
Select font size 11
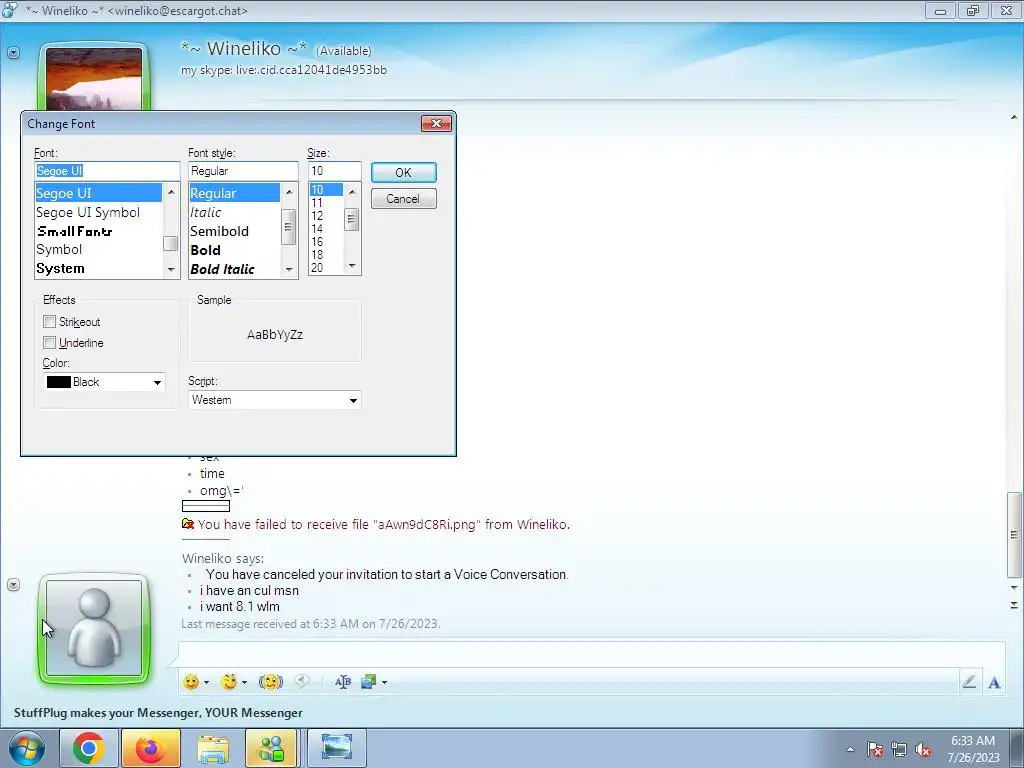[x=317, y=203]
